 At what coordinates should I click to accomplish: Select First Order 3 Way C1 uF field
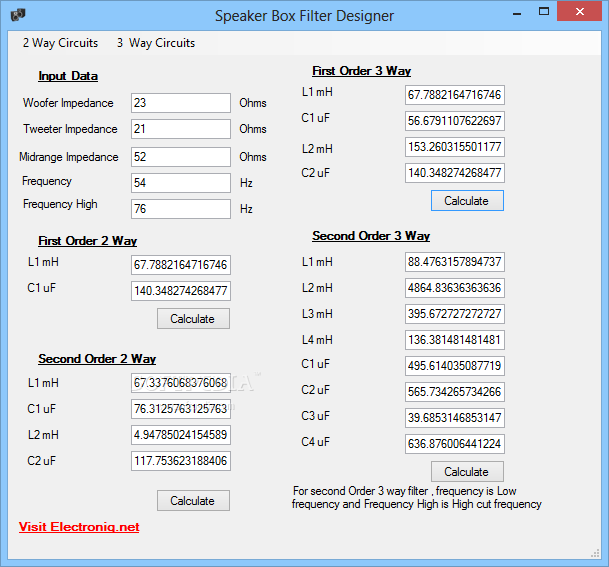[455, 121]
